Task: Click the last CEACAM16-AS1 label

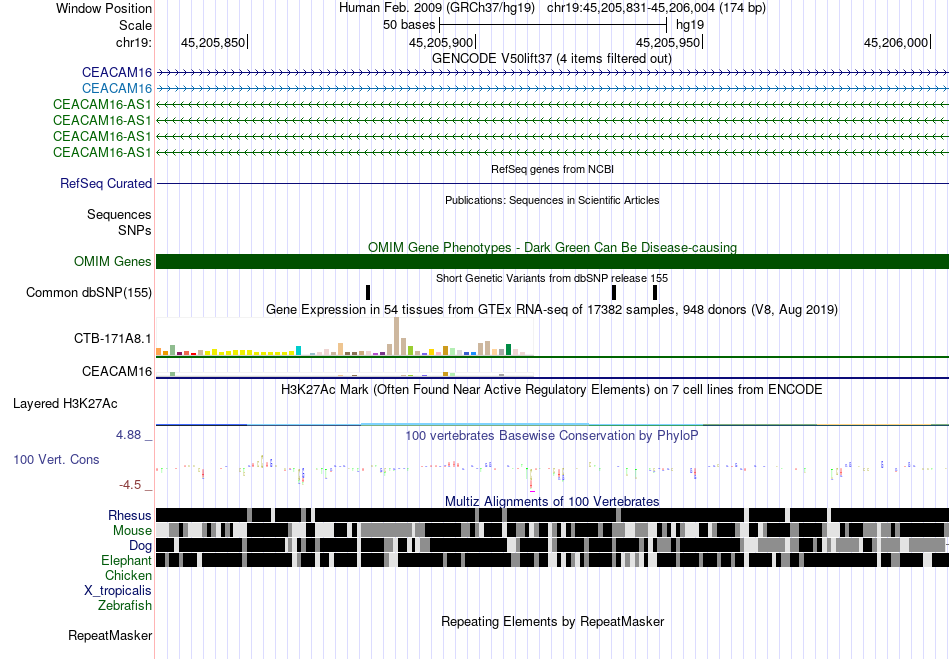Action: coord(102,152)
